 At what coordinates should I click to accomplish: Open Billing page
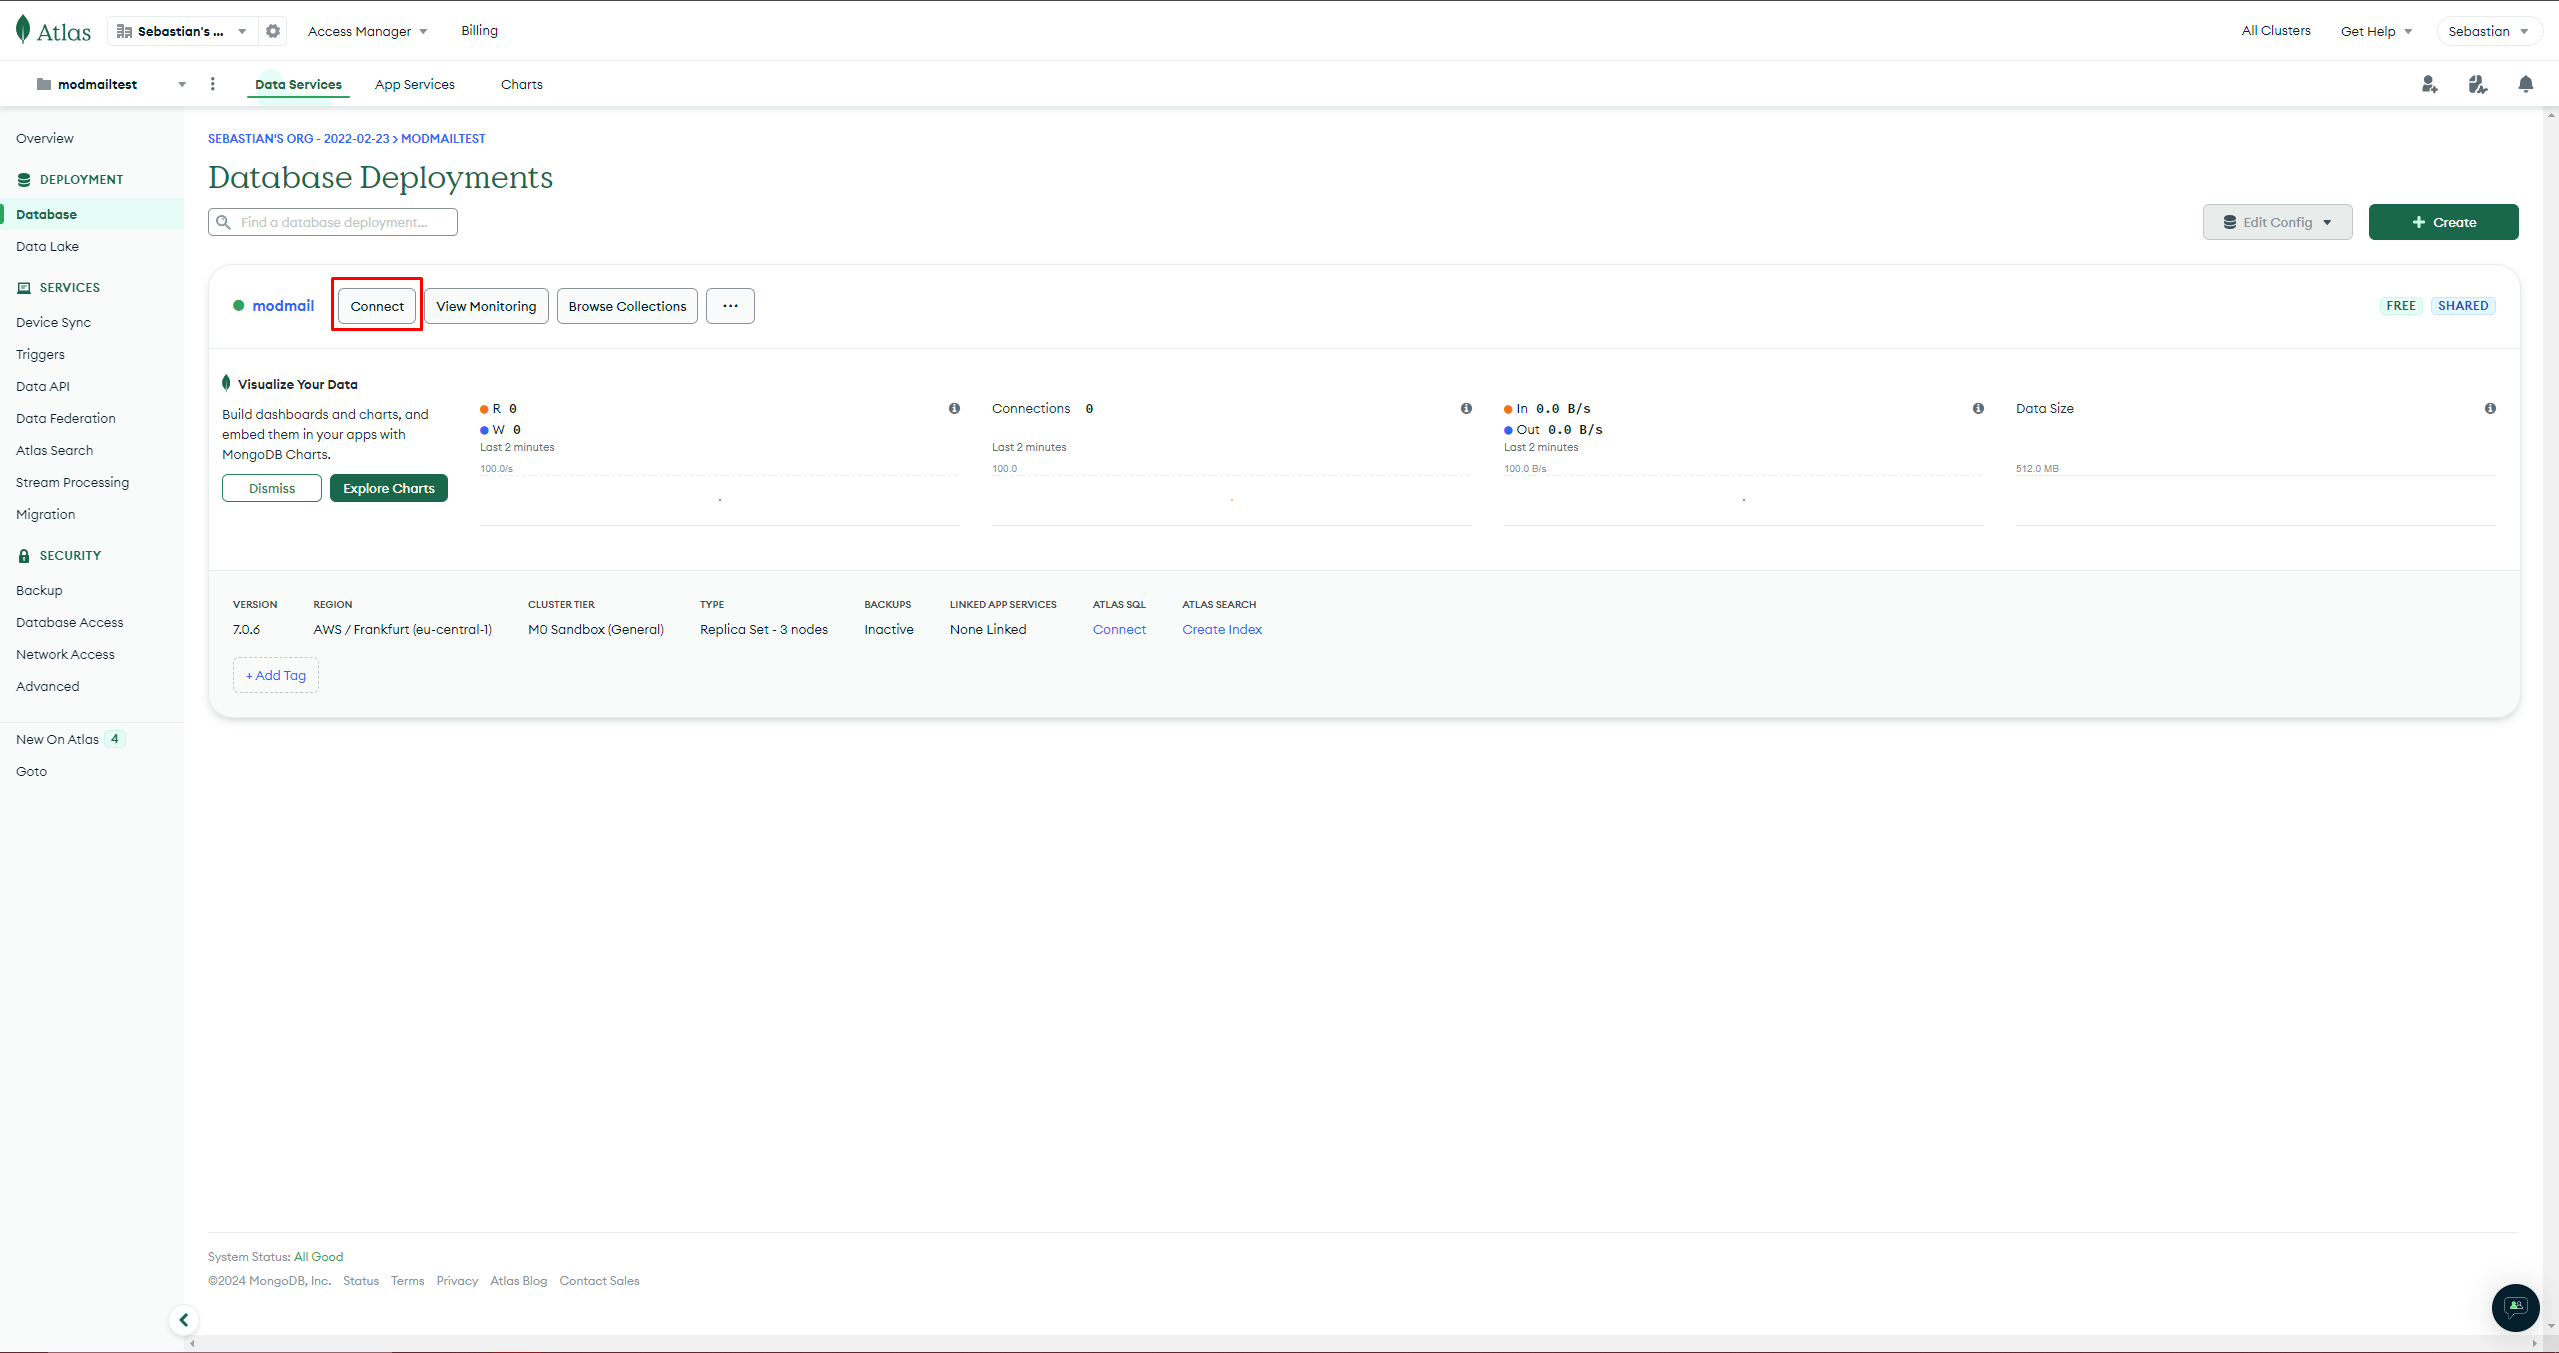(x=479, y=30)
